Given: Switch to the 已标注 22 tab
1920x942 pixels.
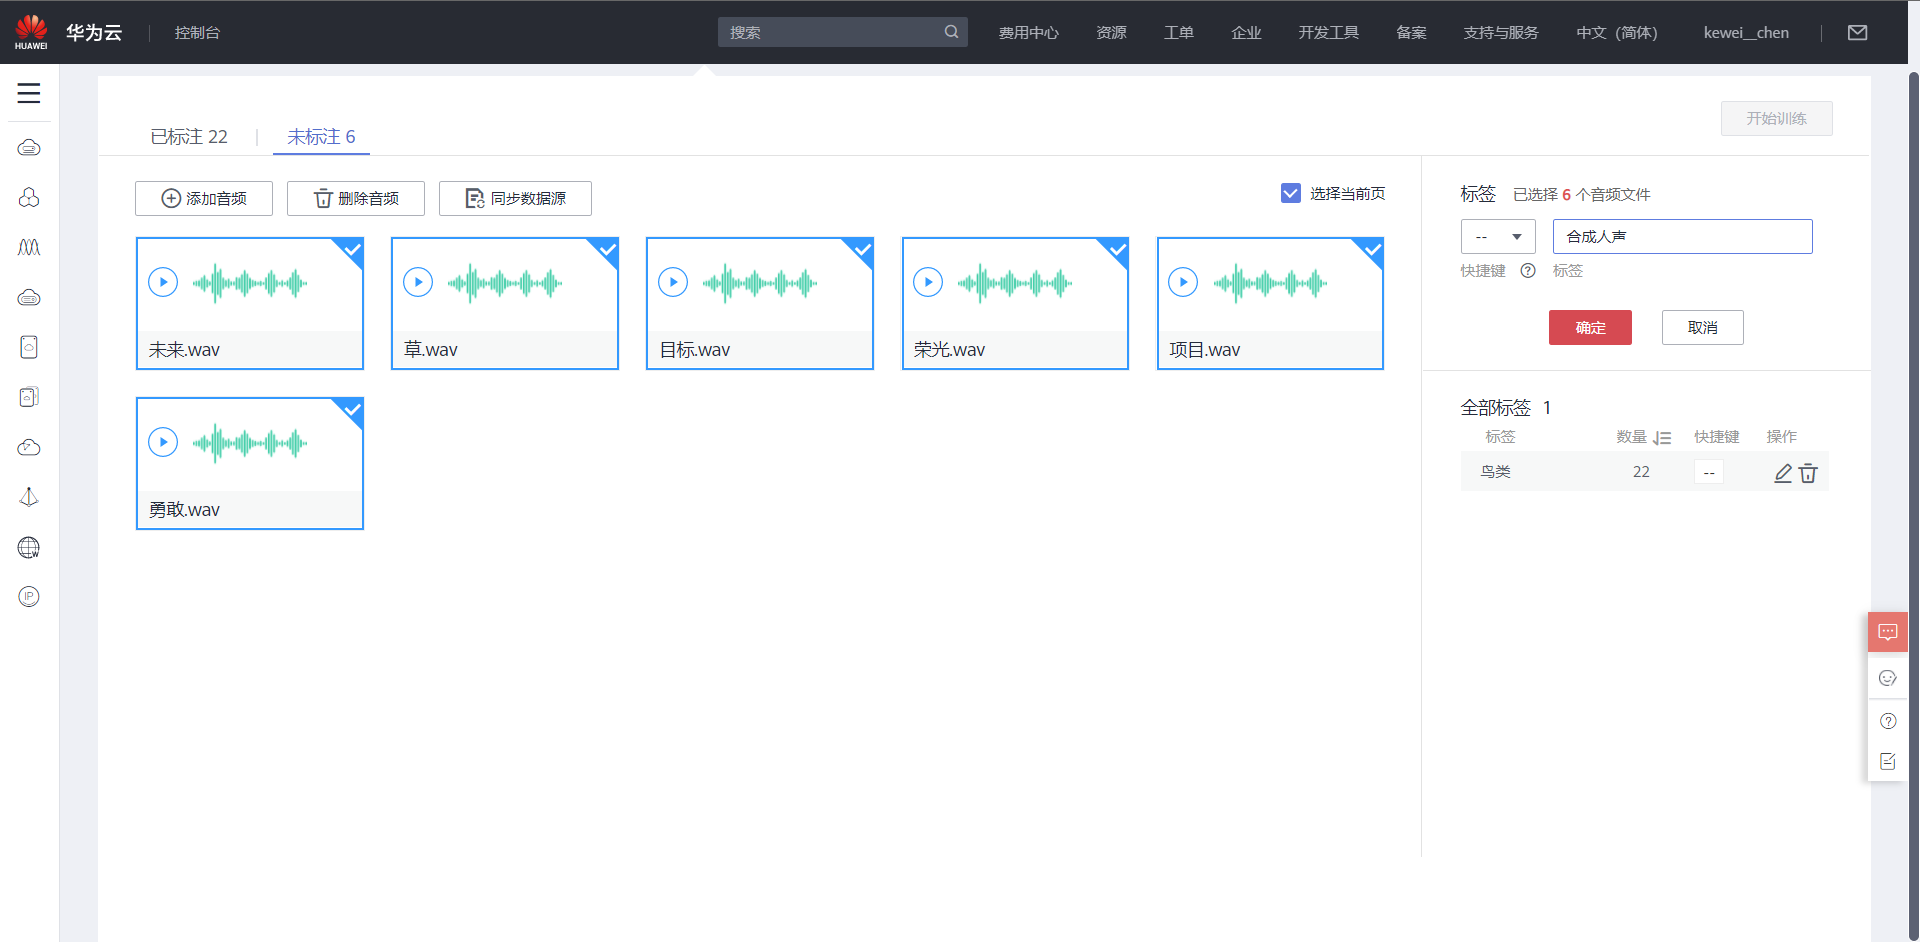Looking at the screenshot, I should tap(189, 137).
